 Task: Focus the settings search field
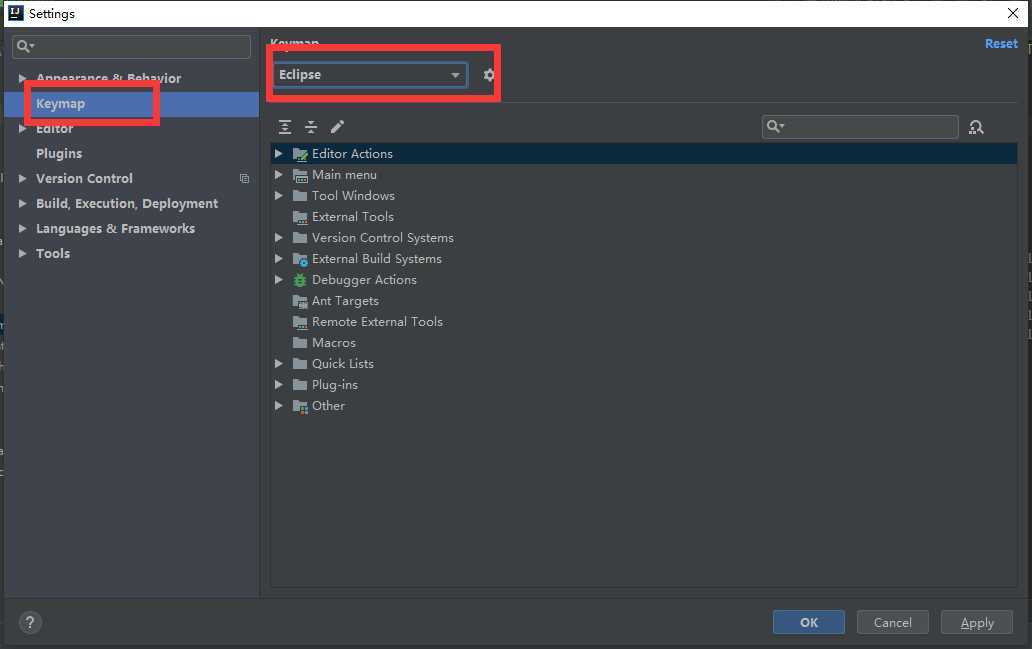(x=132, y=47)
